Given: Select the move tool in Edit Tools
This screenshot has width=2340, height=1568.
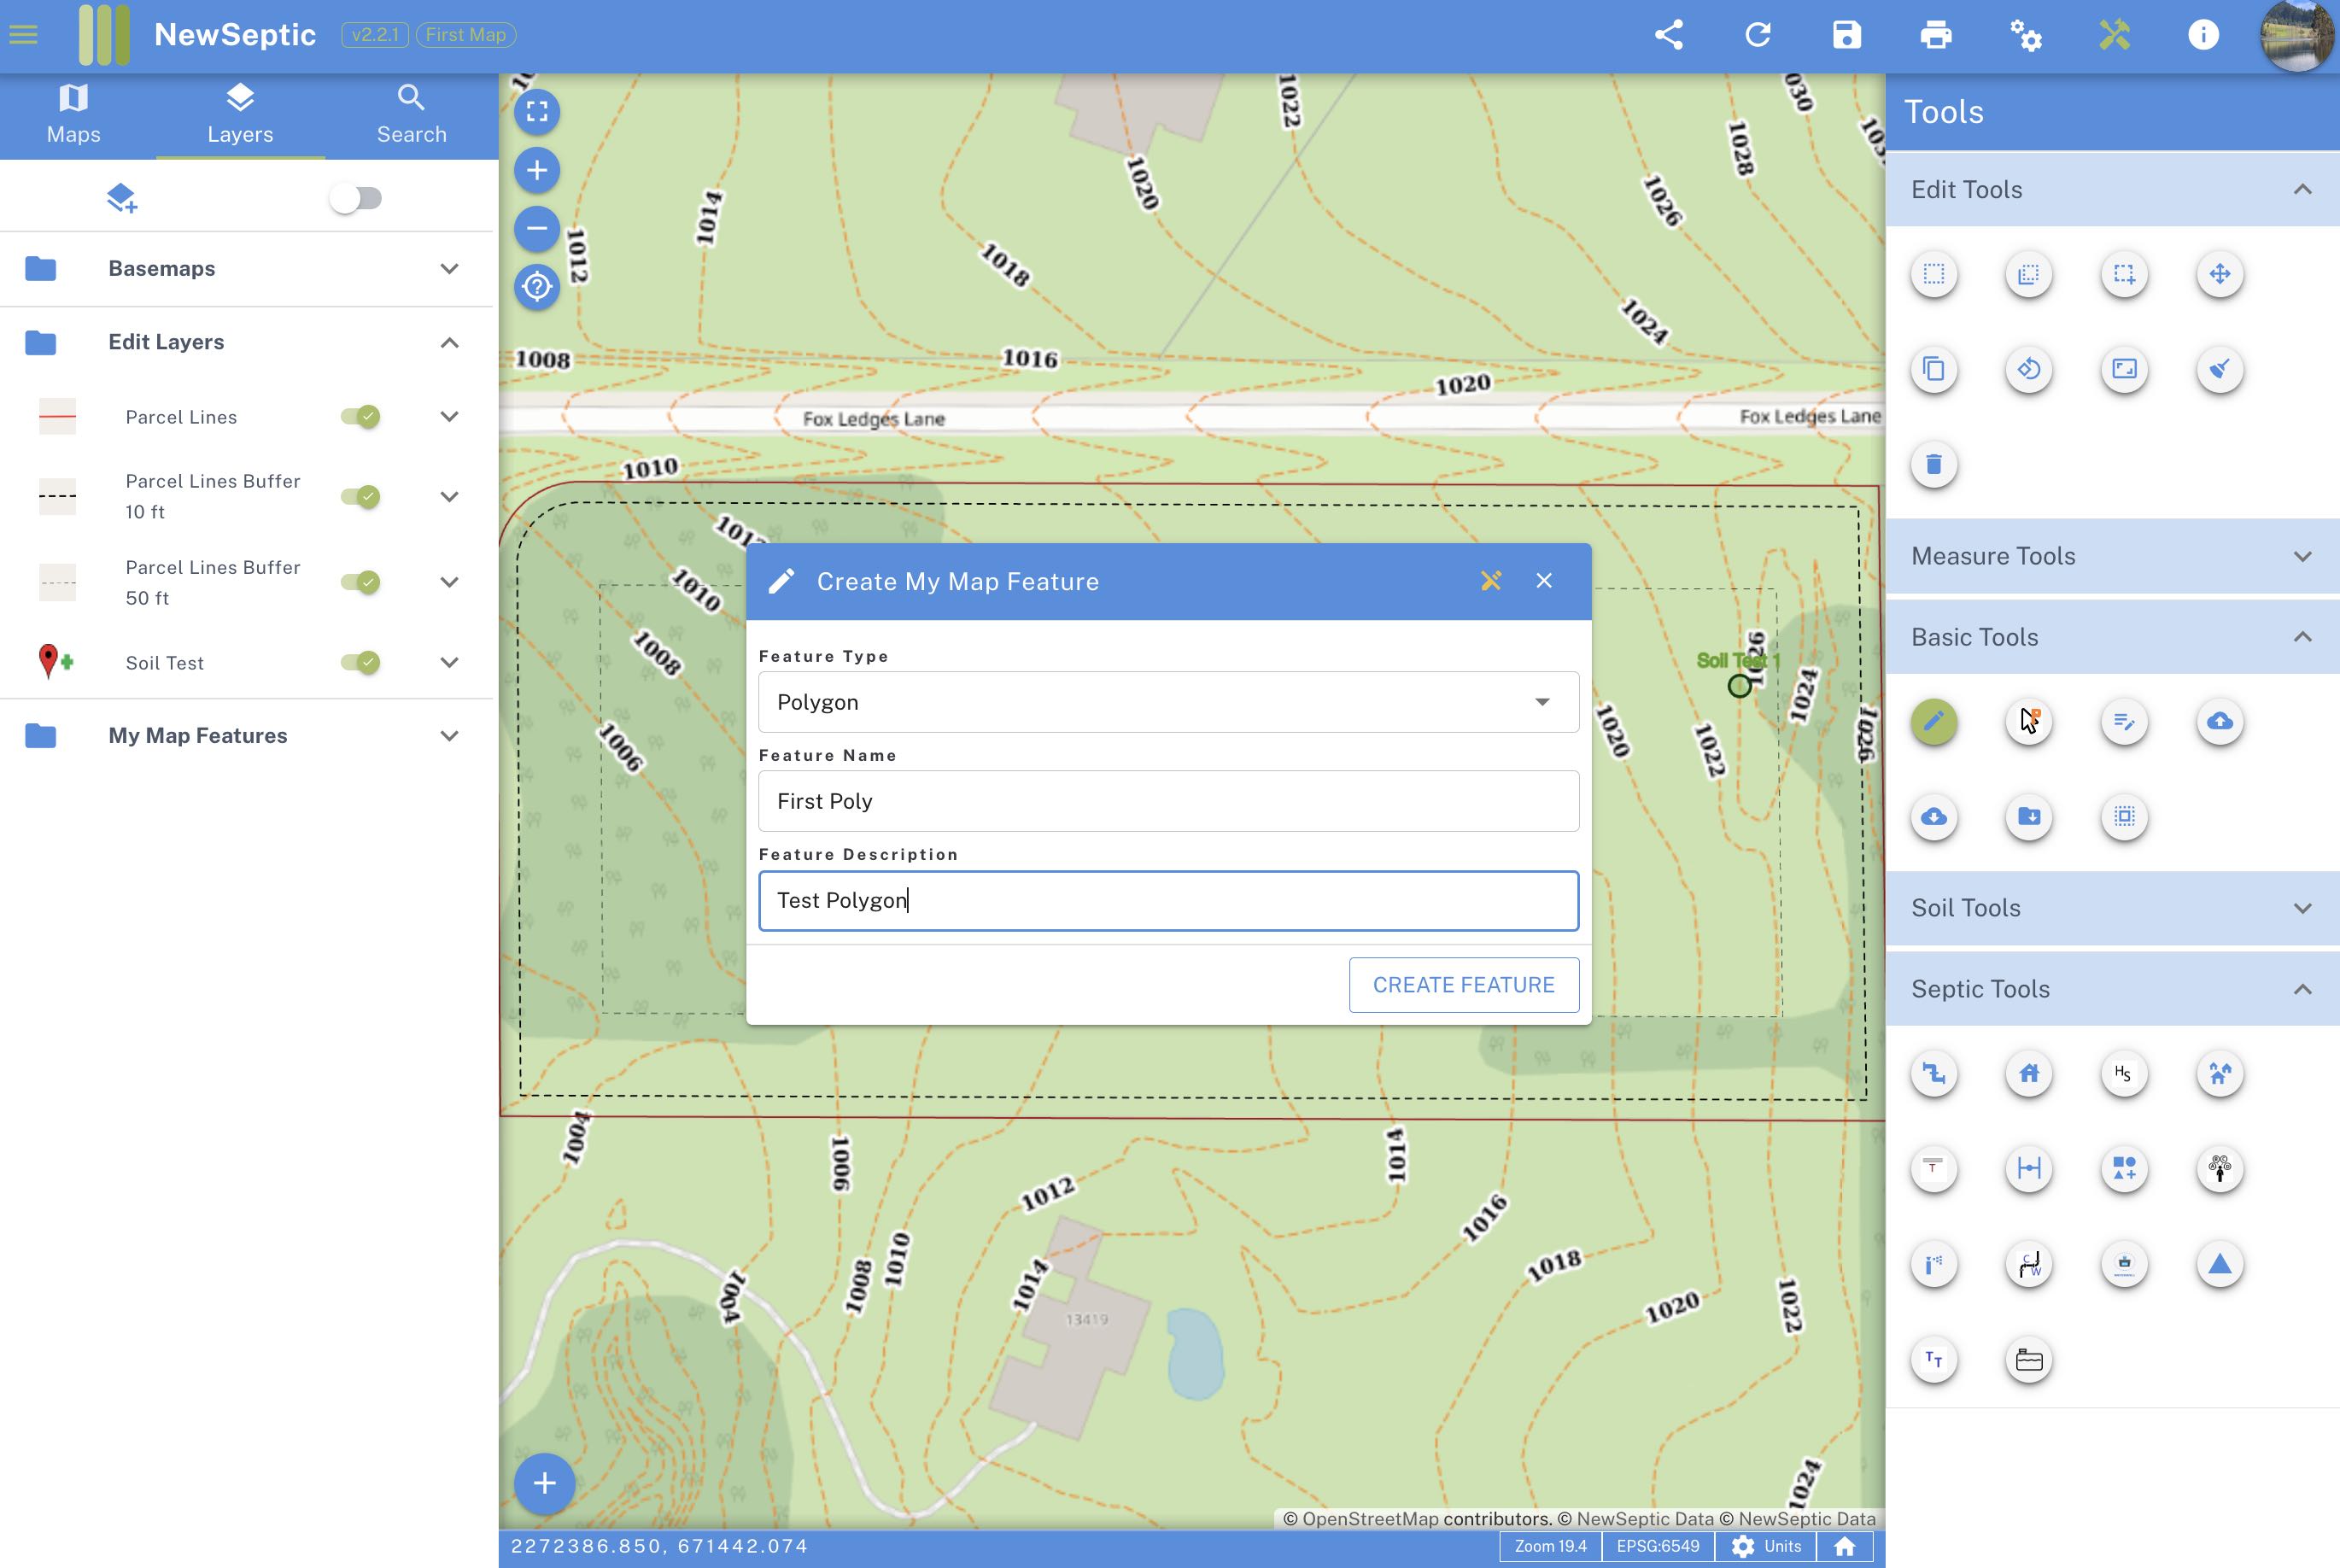Looking at the screenshot, I should [x=2219, y=274].
